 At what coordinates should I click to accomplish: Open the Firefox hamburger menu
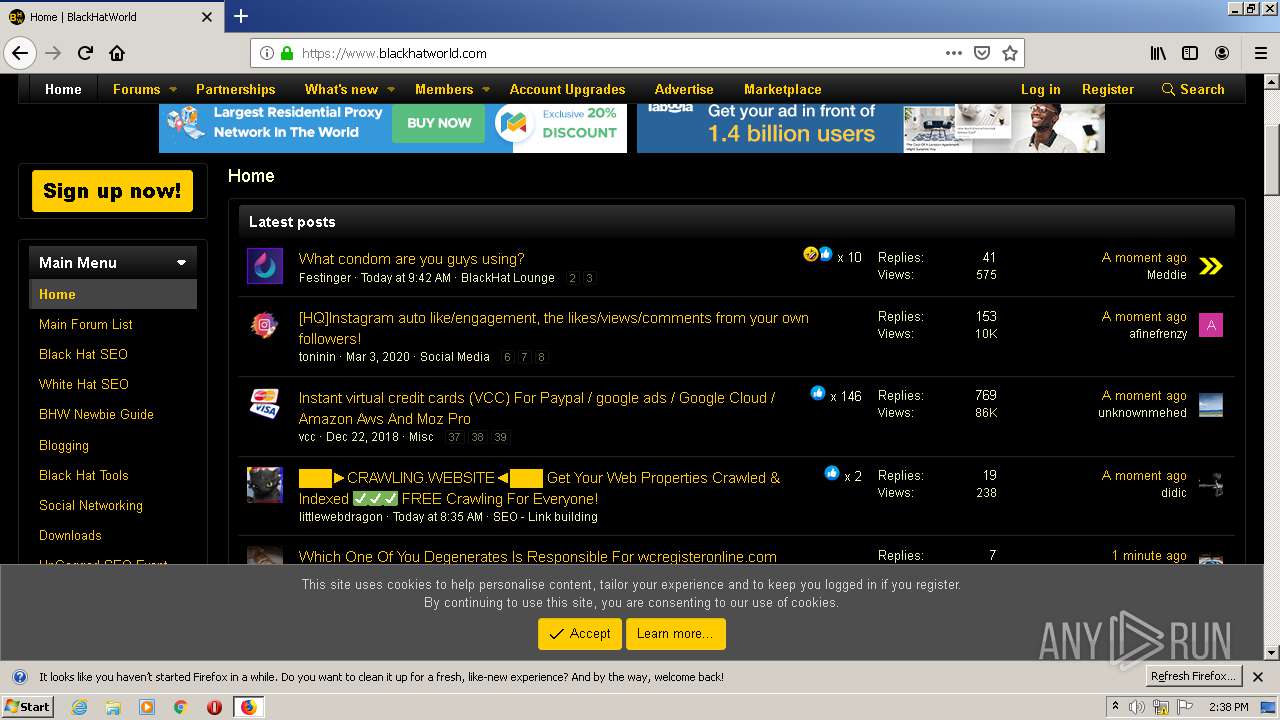[1260, 53]
